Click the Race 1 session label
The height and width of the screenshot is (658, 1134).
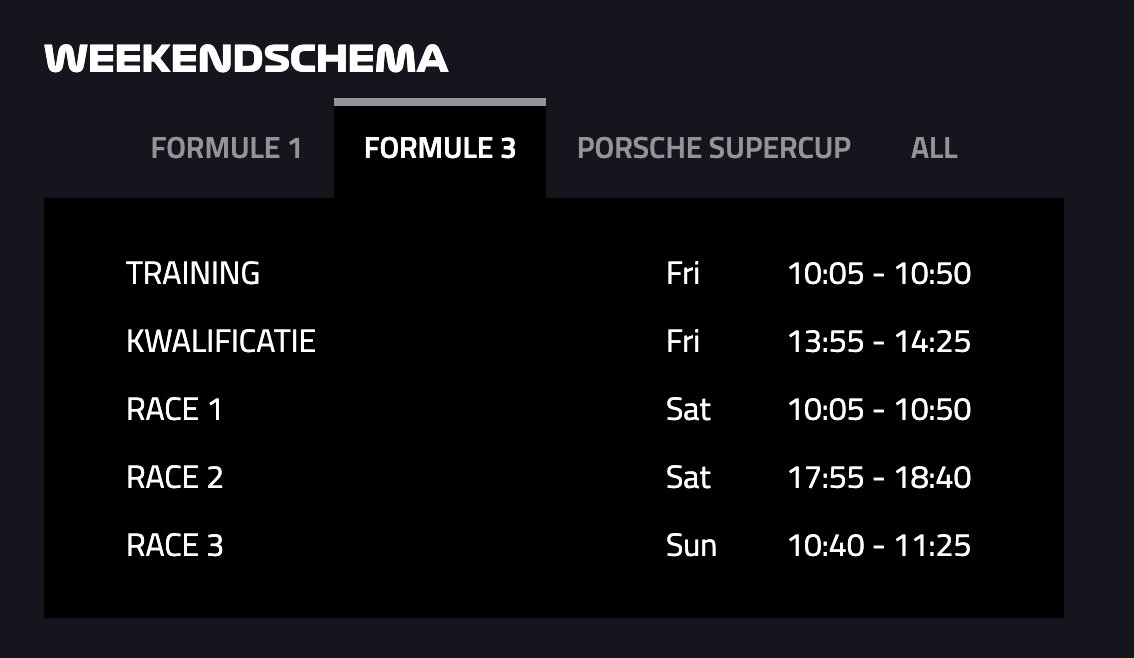point(174,409)
